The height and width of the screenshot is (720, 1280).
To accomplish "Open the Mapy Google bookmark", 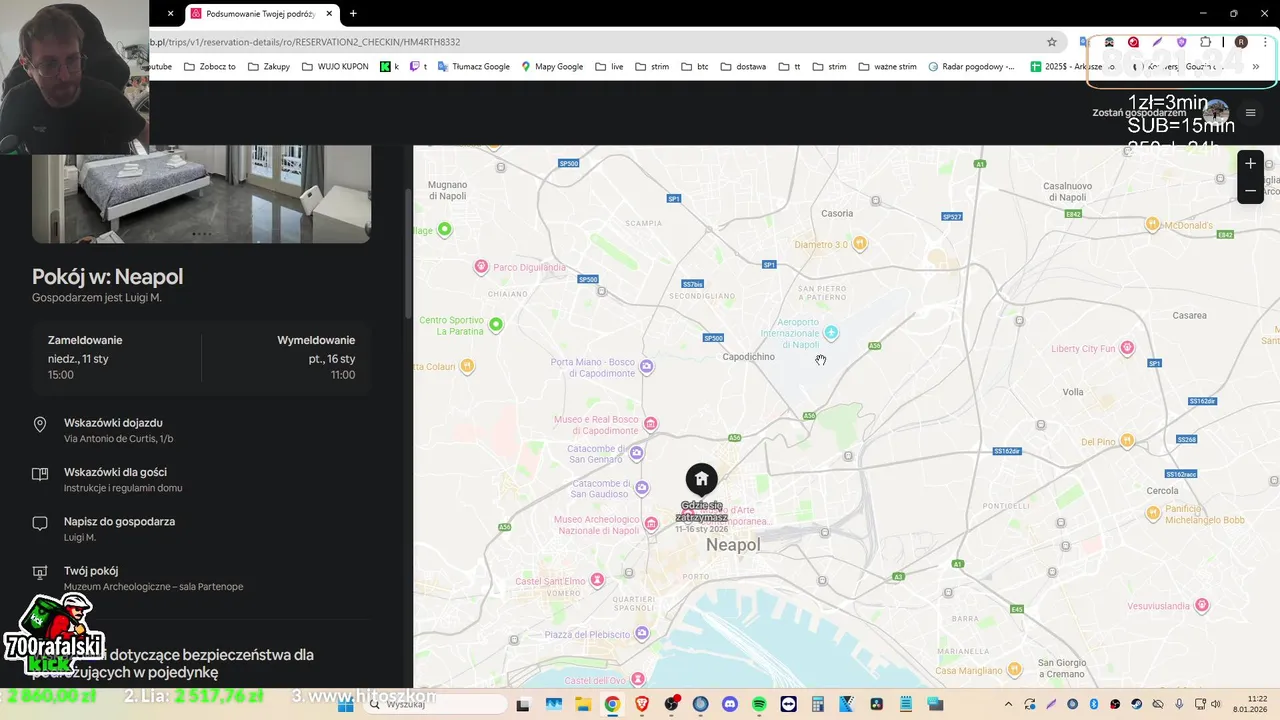I will point(552,67).
